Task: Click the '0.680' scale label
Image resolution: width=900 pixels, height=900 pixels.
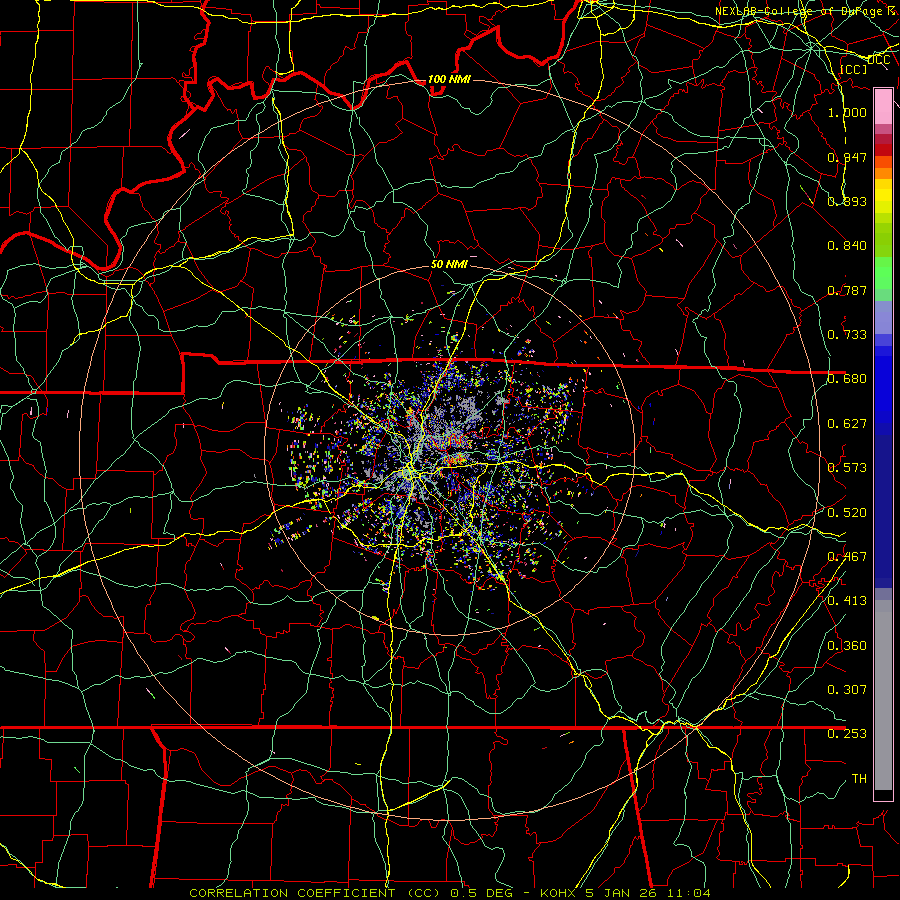Action: click(x=847, y=379)
